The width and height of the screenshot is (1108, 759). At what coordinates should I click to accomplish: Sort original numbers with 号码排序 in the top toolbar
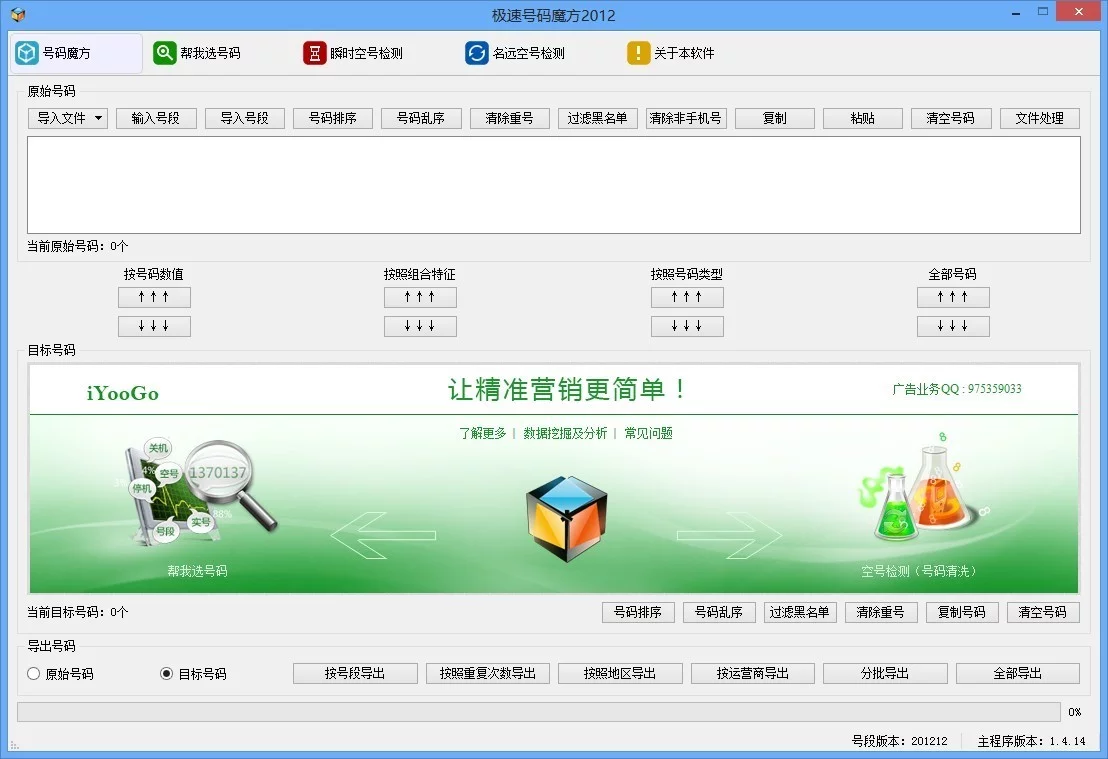333,118
